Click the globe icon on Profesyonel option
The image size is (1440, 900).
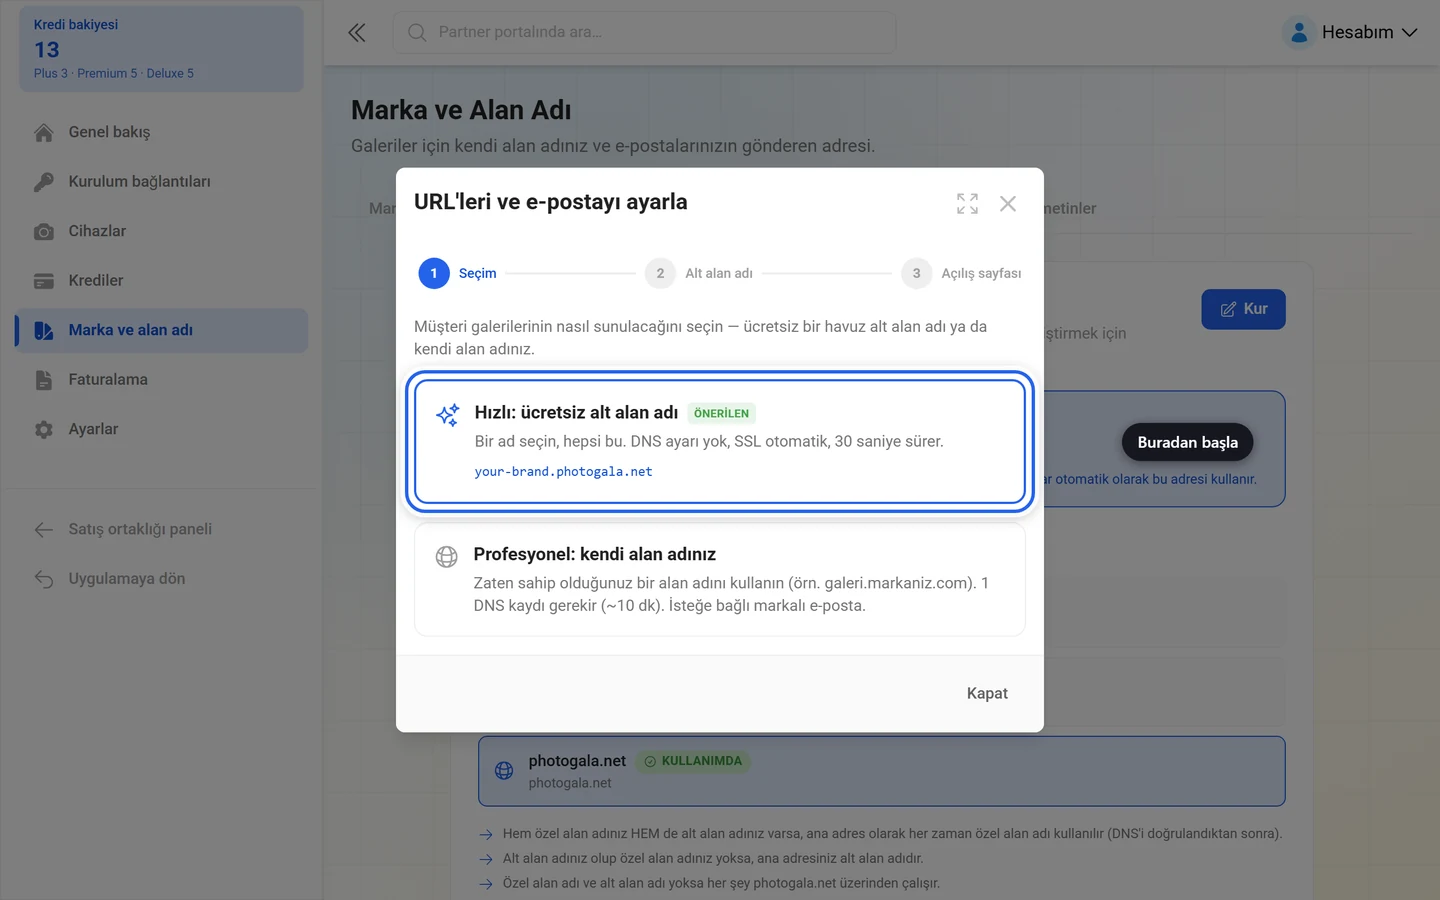click(447, 556)
